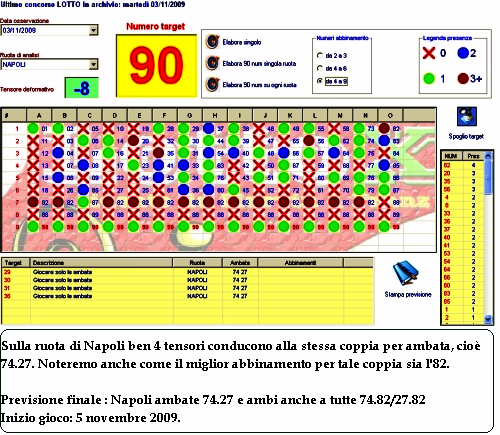Click the red X legend icon for 0
Viewport: 500px width, 435px height.
429,53
